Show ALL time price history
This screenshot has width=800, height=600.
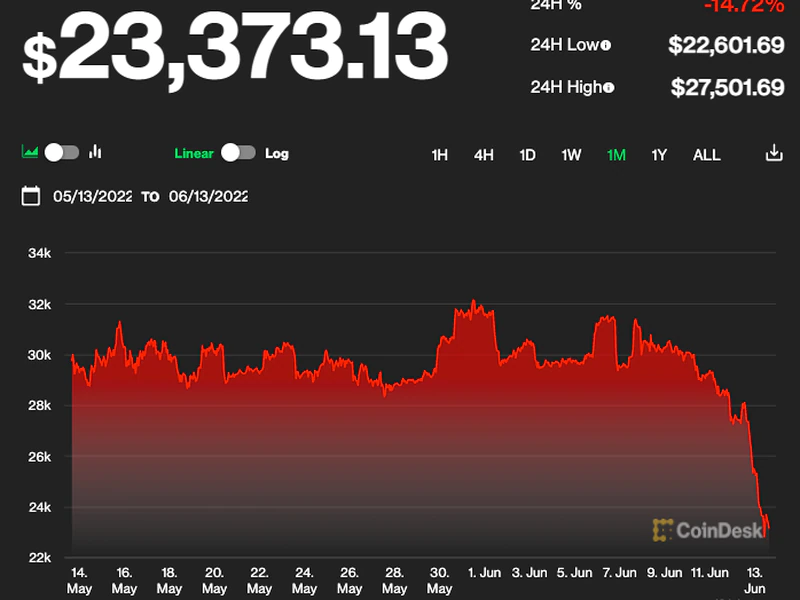[706, 155]
